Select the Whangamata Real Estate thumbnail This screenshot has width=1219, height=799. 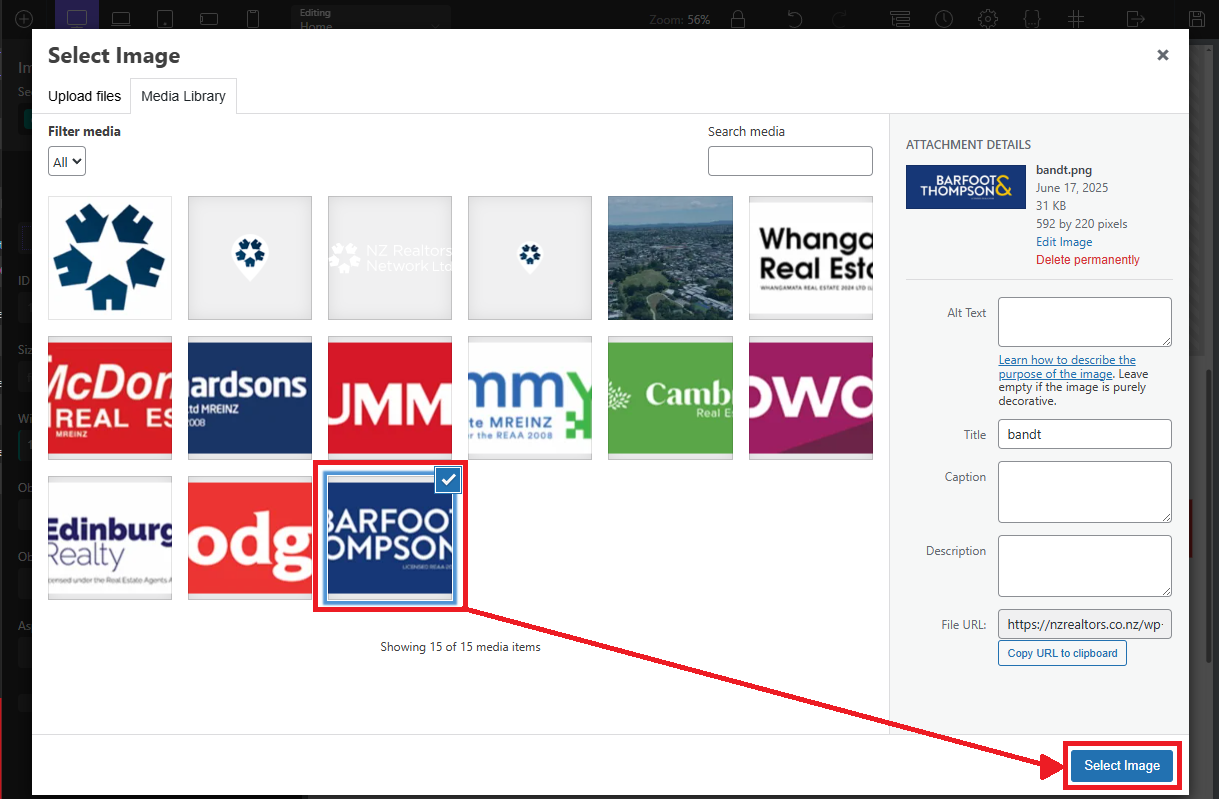click(x=811, y=258)
